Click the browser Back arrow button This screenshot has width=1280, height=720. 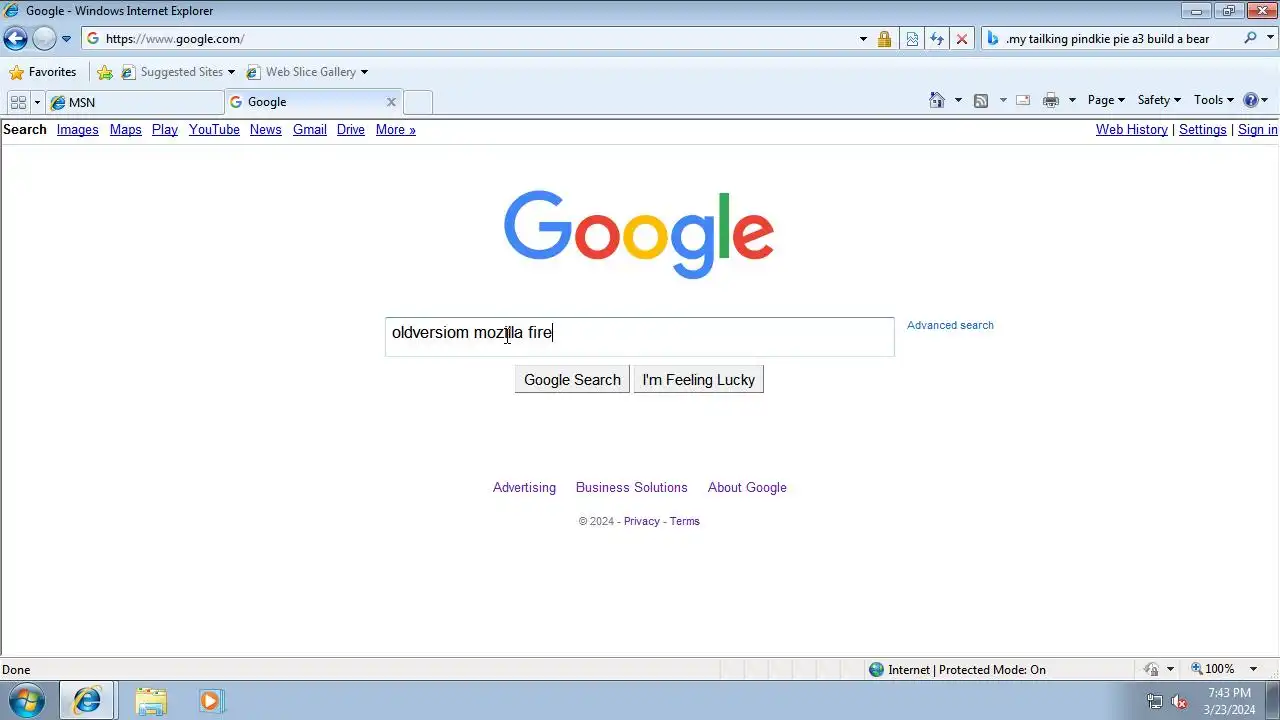(x=15, y=38)
